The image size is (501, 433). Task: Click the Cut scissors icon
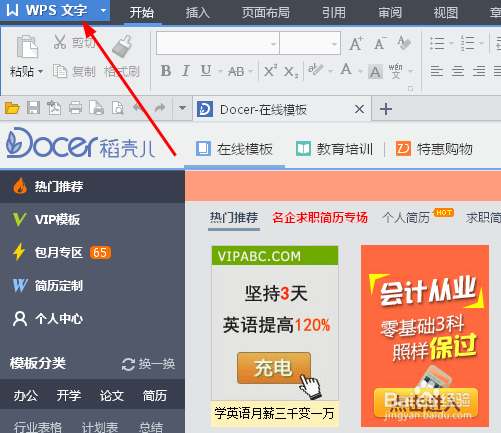(x=60, y=42)
